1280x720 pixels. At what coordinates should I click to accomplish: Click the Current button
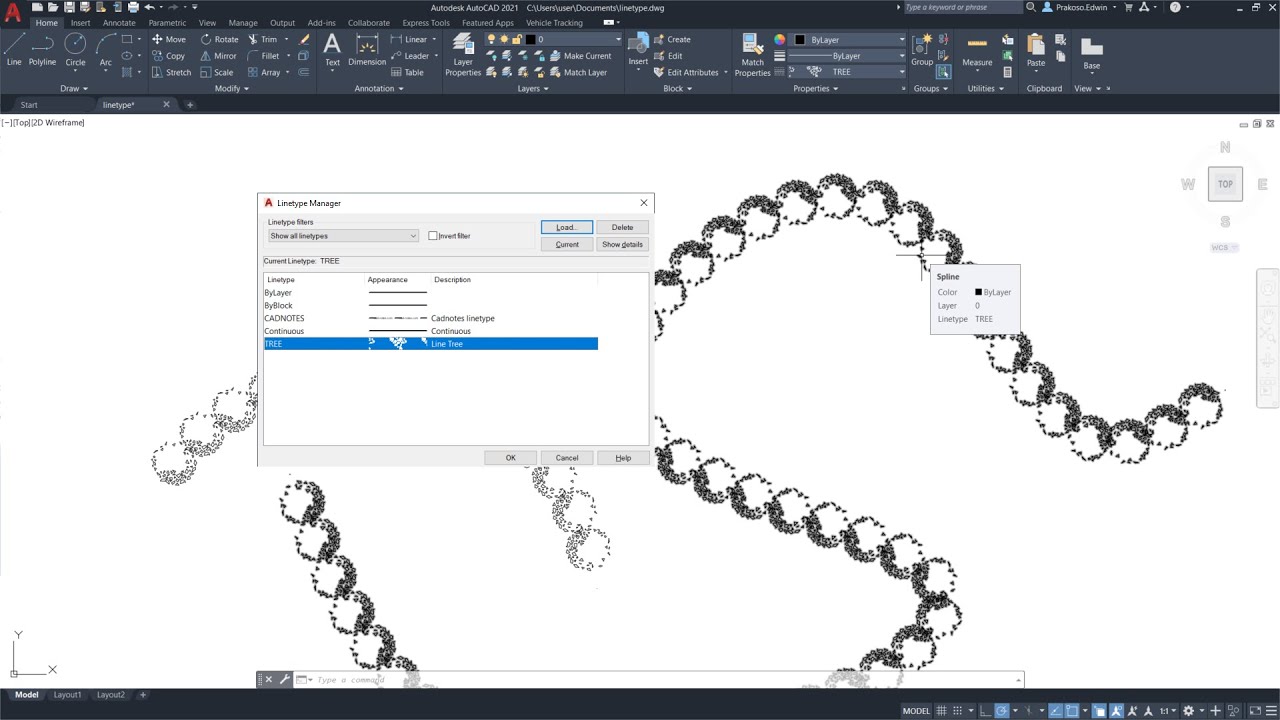(567, 244)
